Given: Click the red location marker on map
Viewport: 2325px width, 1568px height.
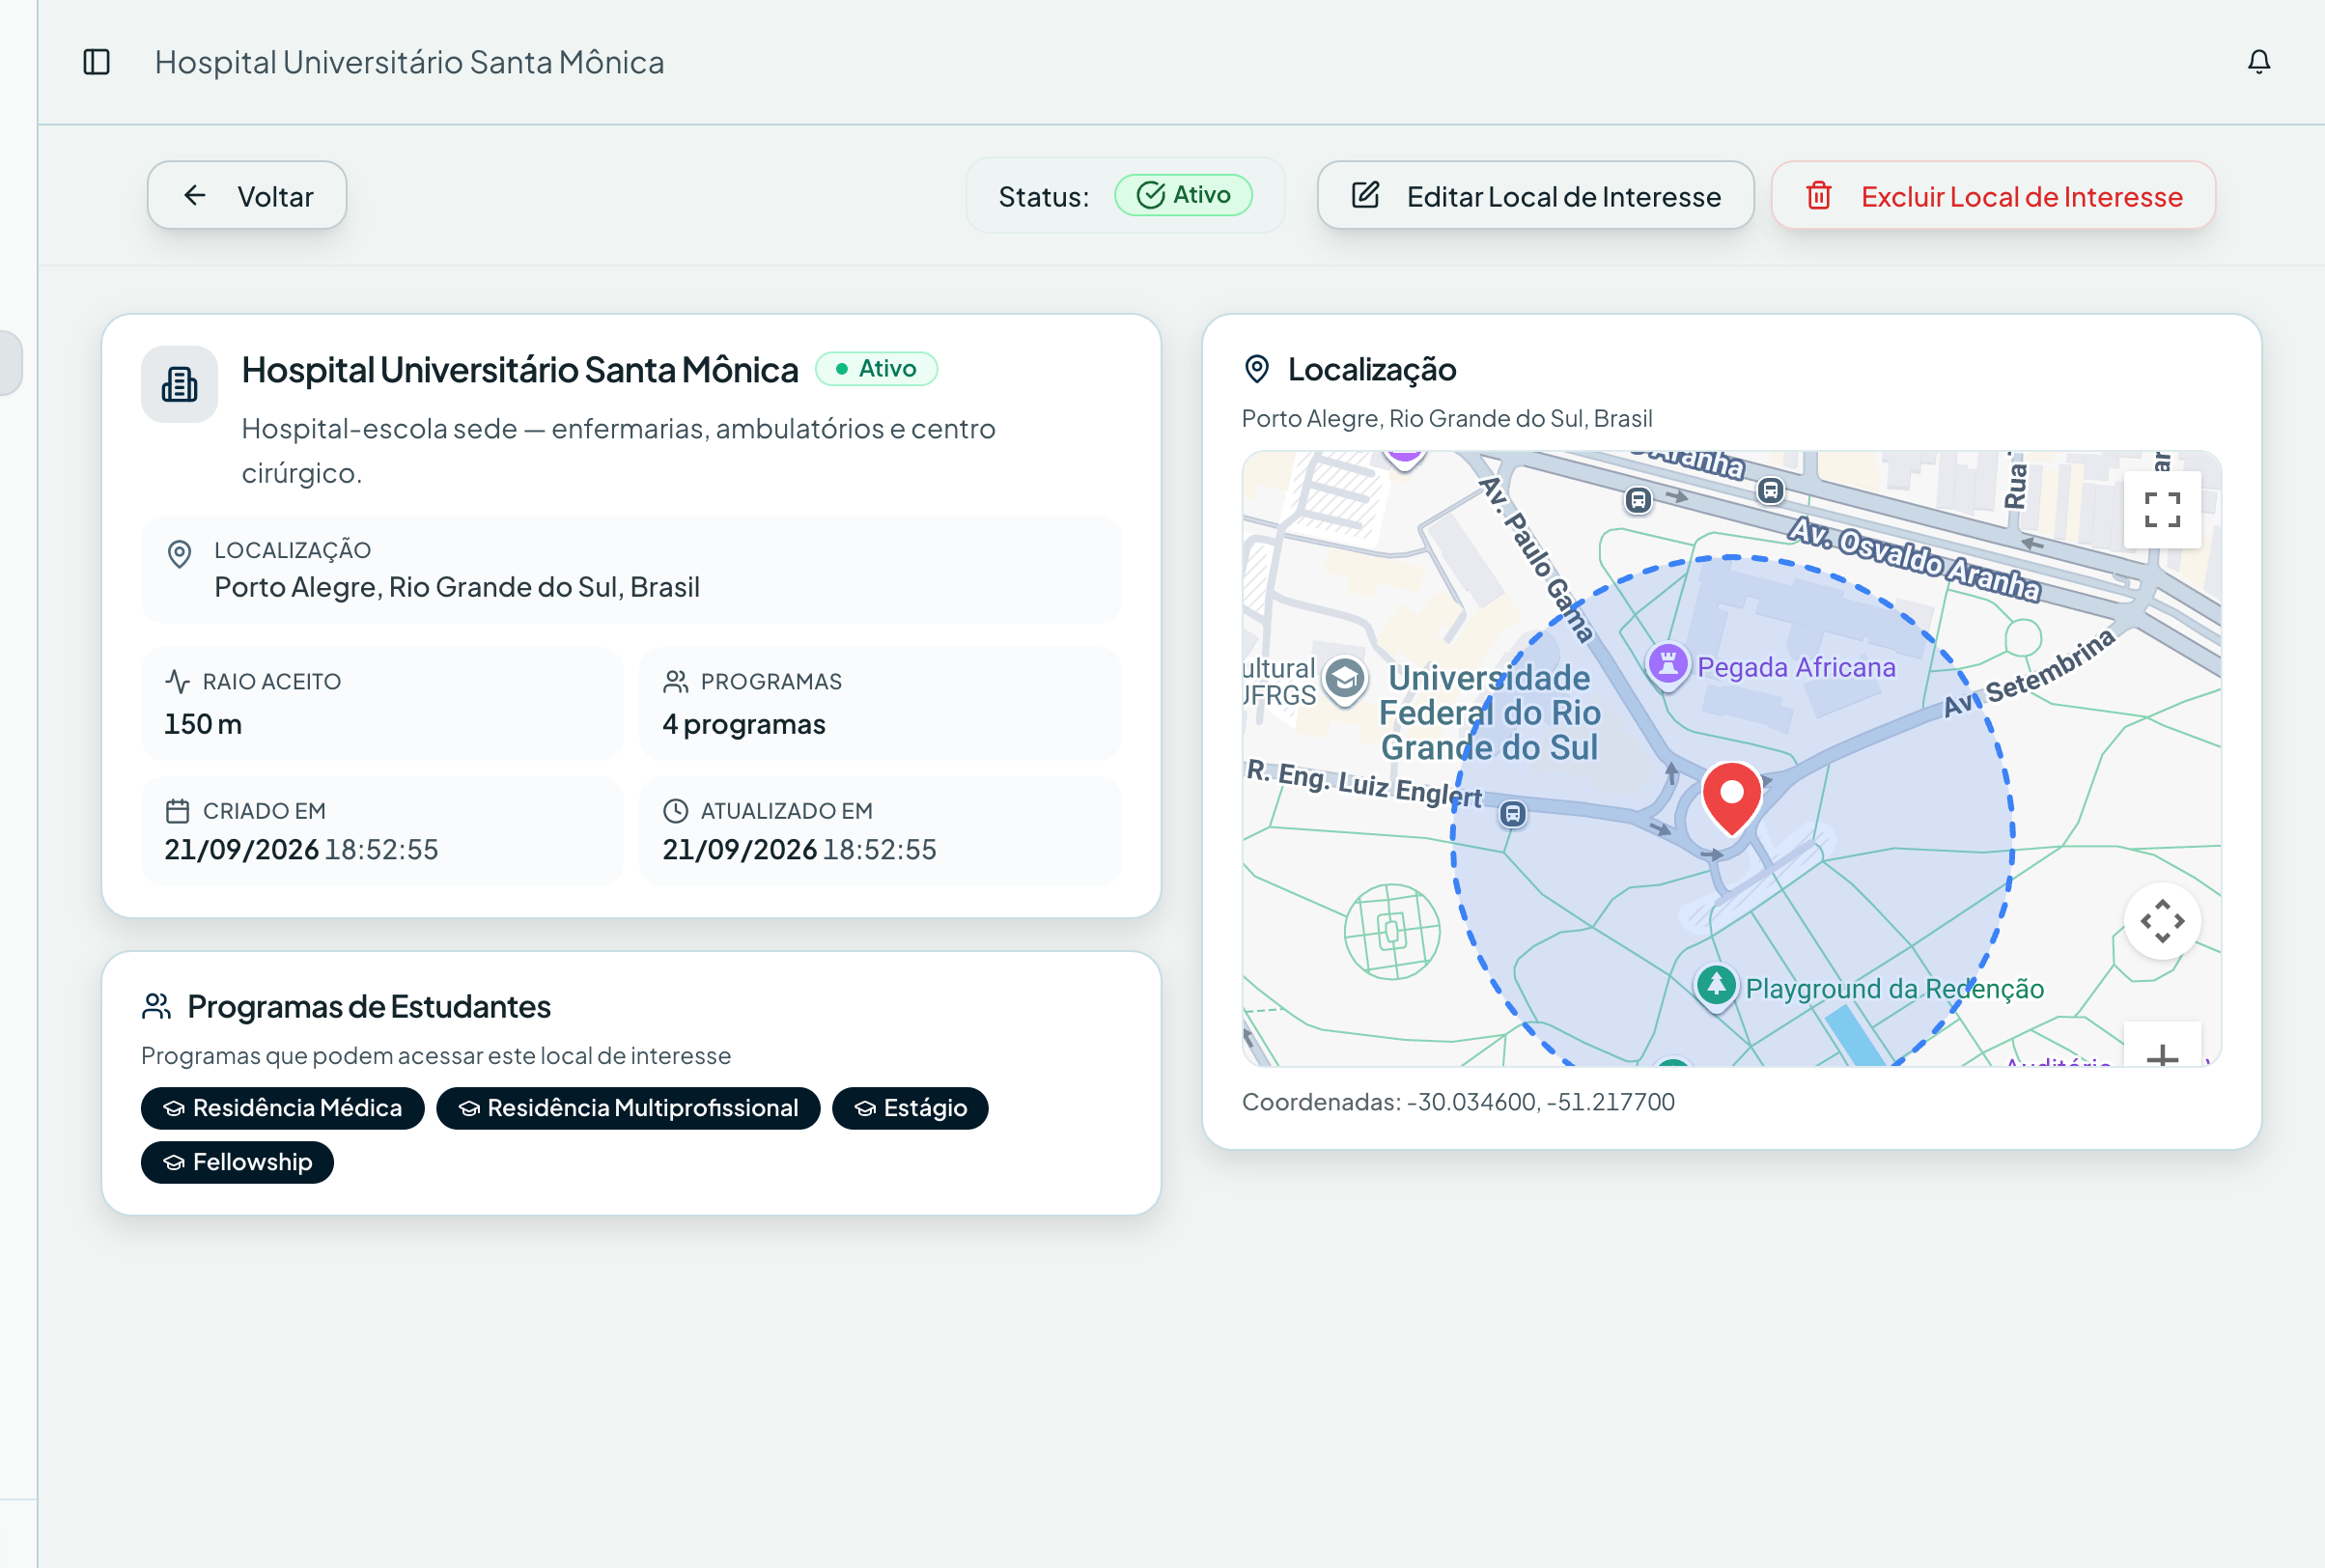Looking at the screenshot, I should (1732, 798).
